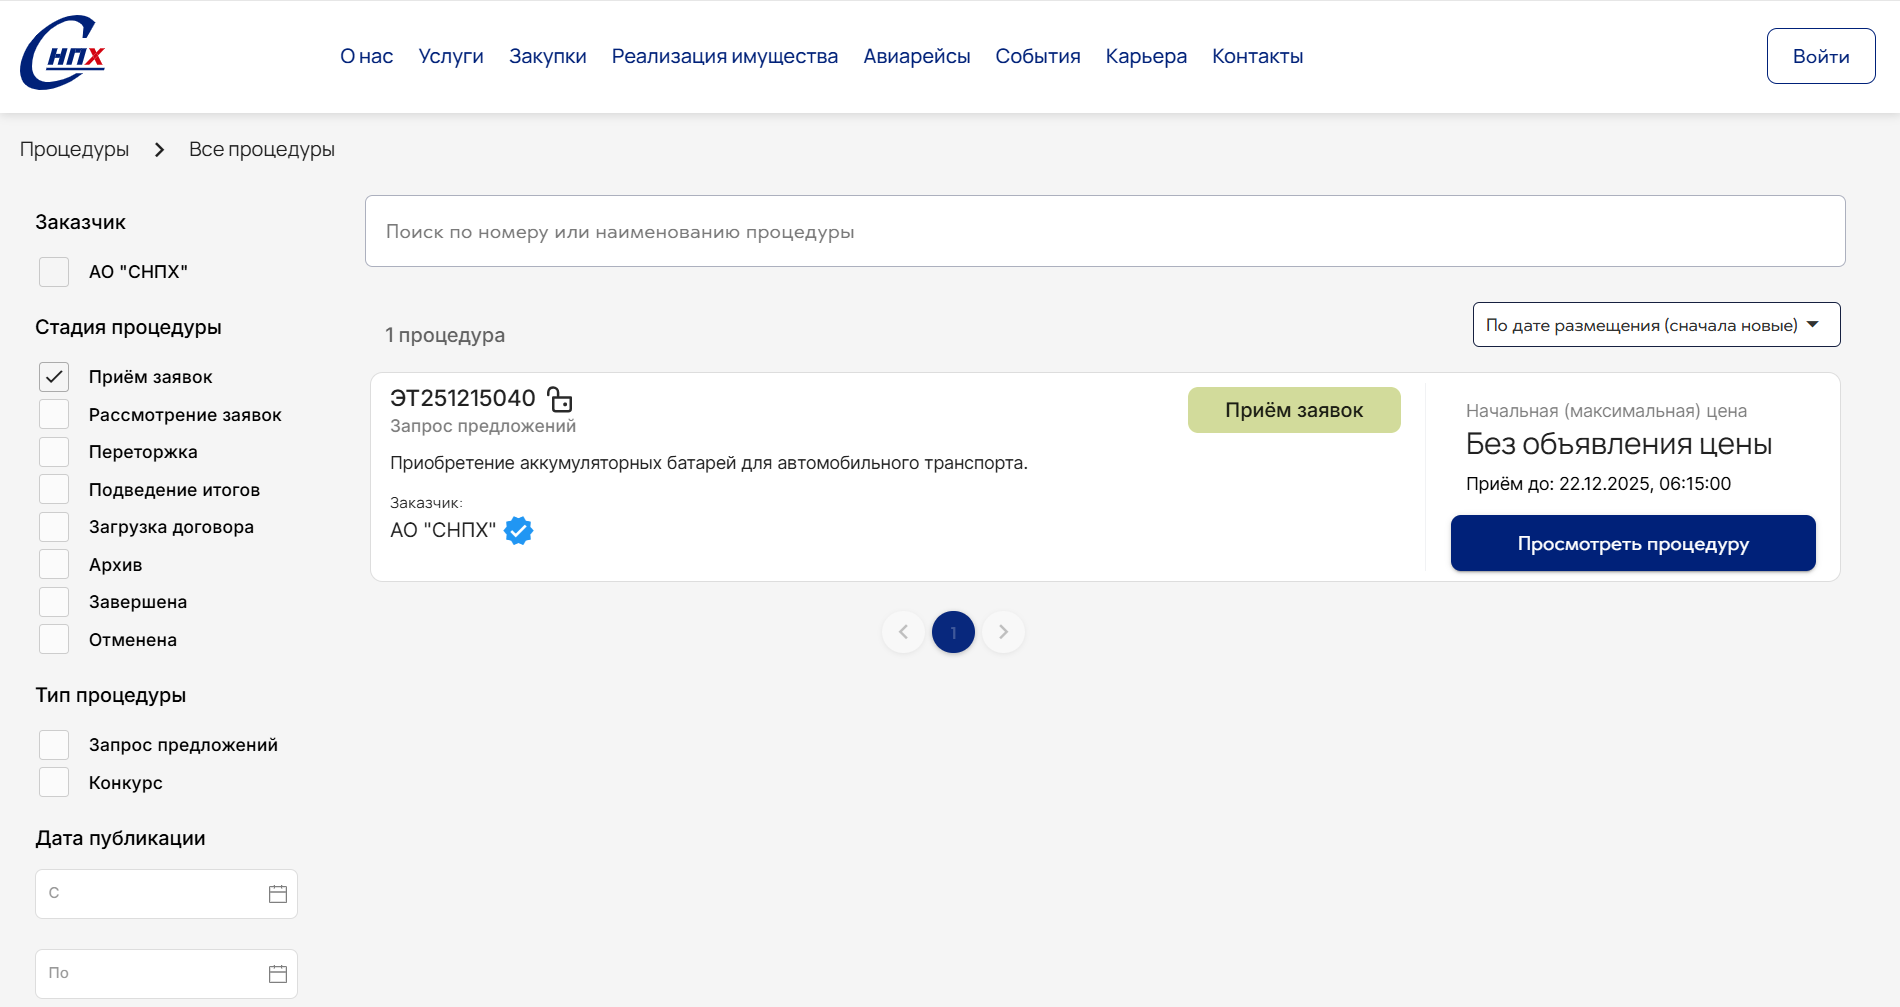Open Реализация имущества in the top menu
This screenshot has width=1900, height=1007.
coord(725,56)
